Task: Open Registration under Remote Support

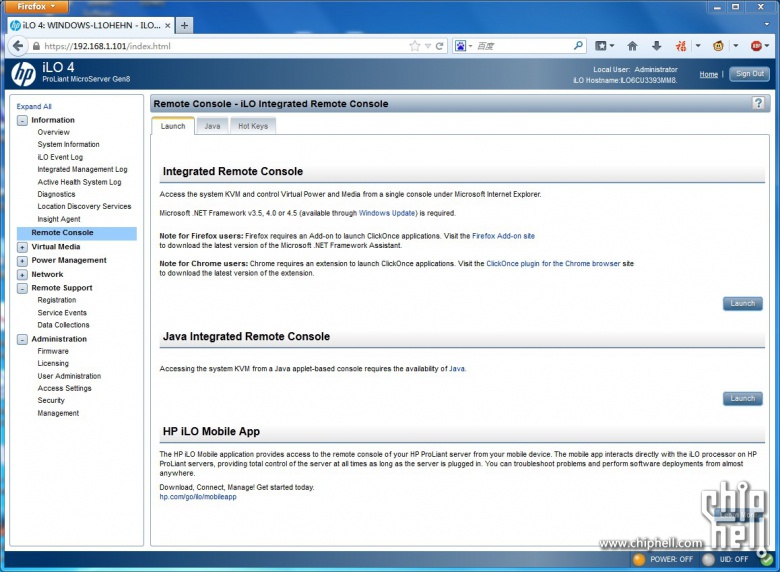Action: [57, 300]
